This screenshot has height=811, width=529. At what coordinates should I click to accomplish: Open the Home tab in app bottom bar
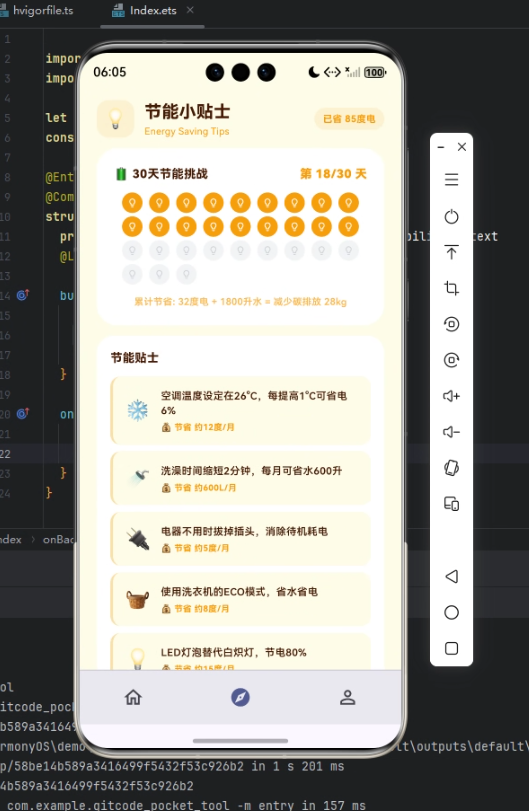(133, 697)
